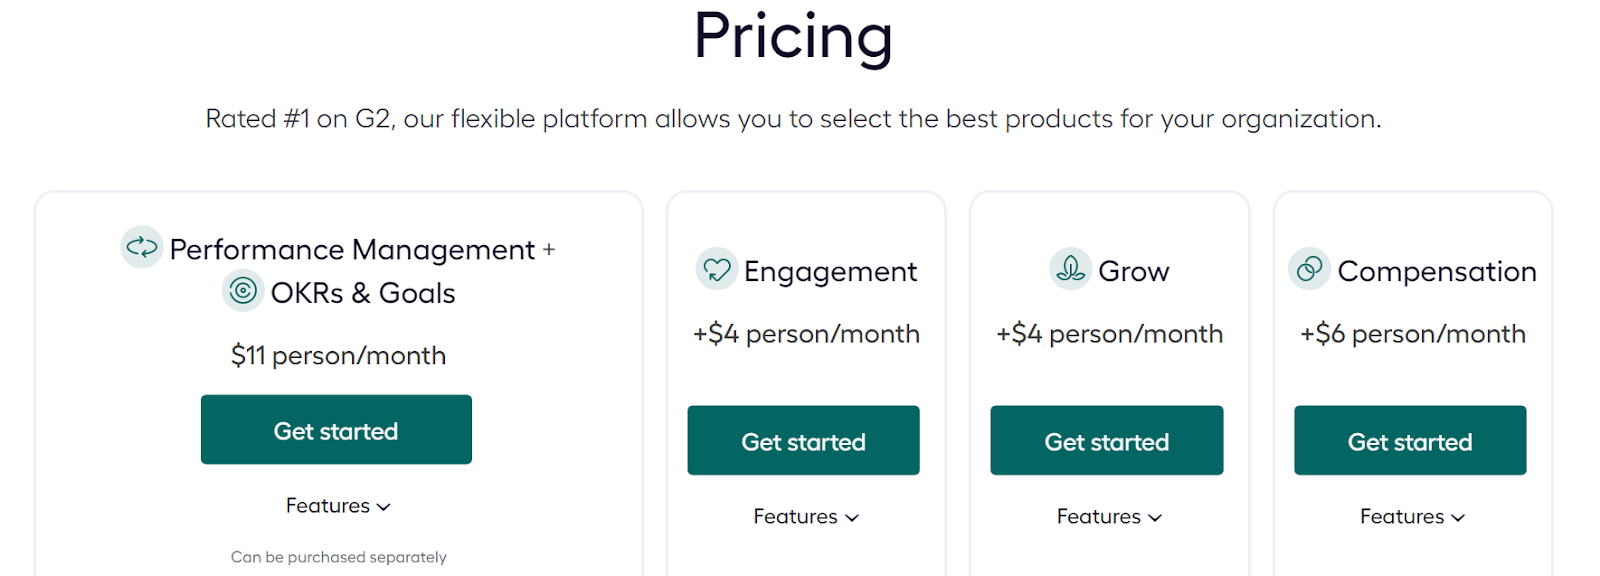1600x576 pixels.
Task: Get started with Performance Management plan
Action: pyautogui.click(x=336, y=430)
